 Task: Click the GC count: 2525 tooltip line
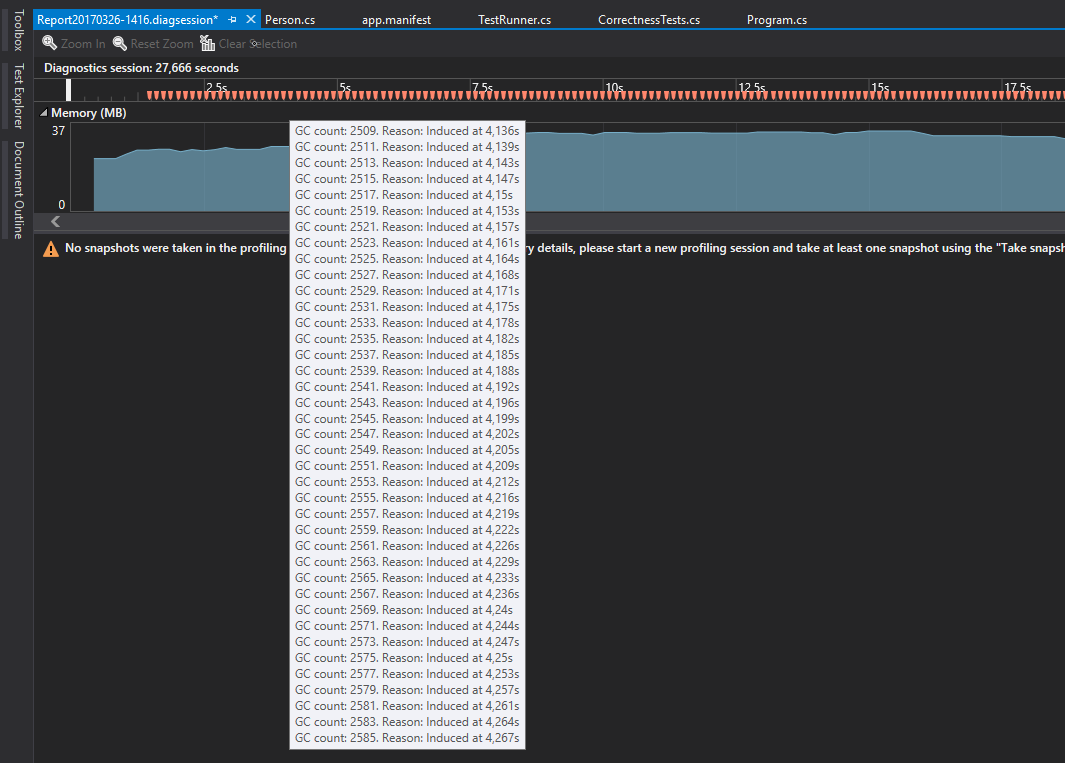pyautogui.click(x=407, y=258)
